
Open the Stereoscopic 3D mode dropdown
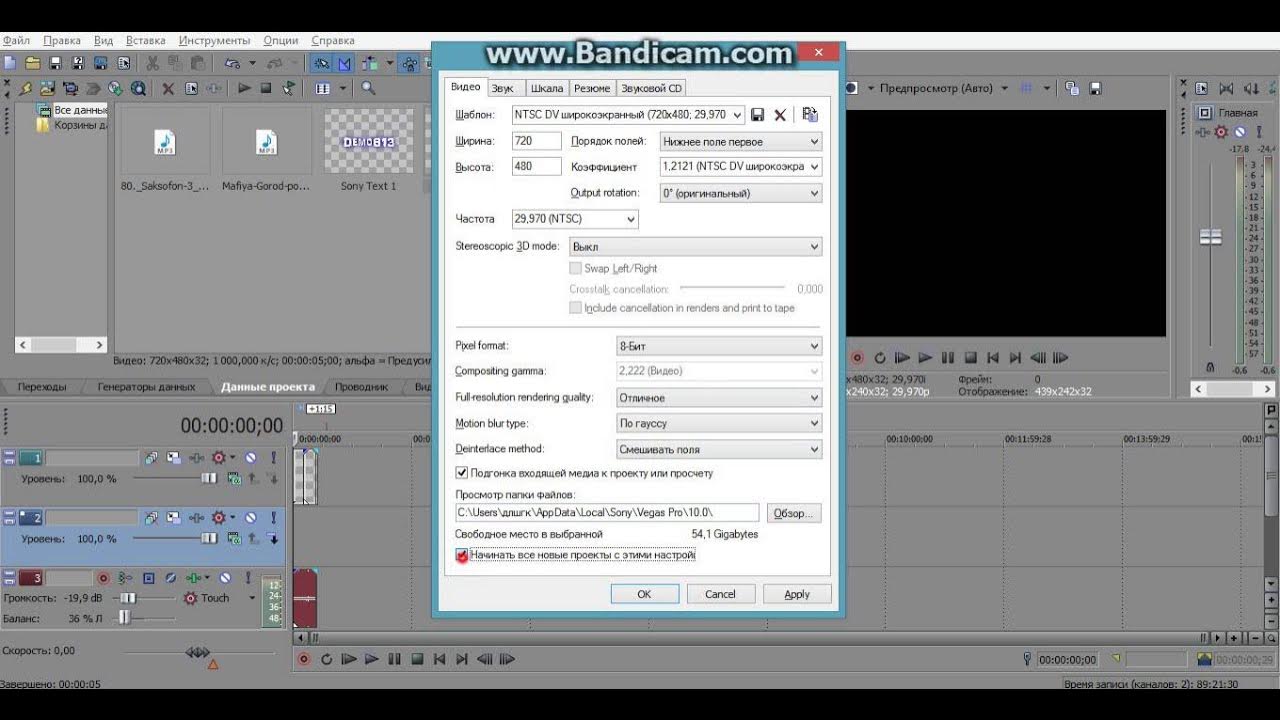tap(695, 246)
